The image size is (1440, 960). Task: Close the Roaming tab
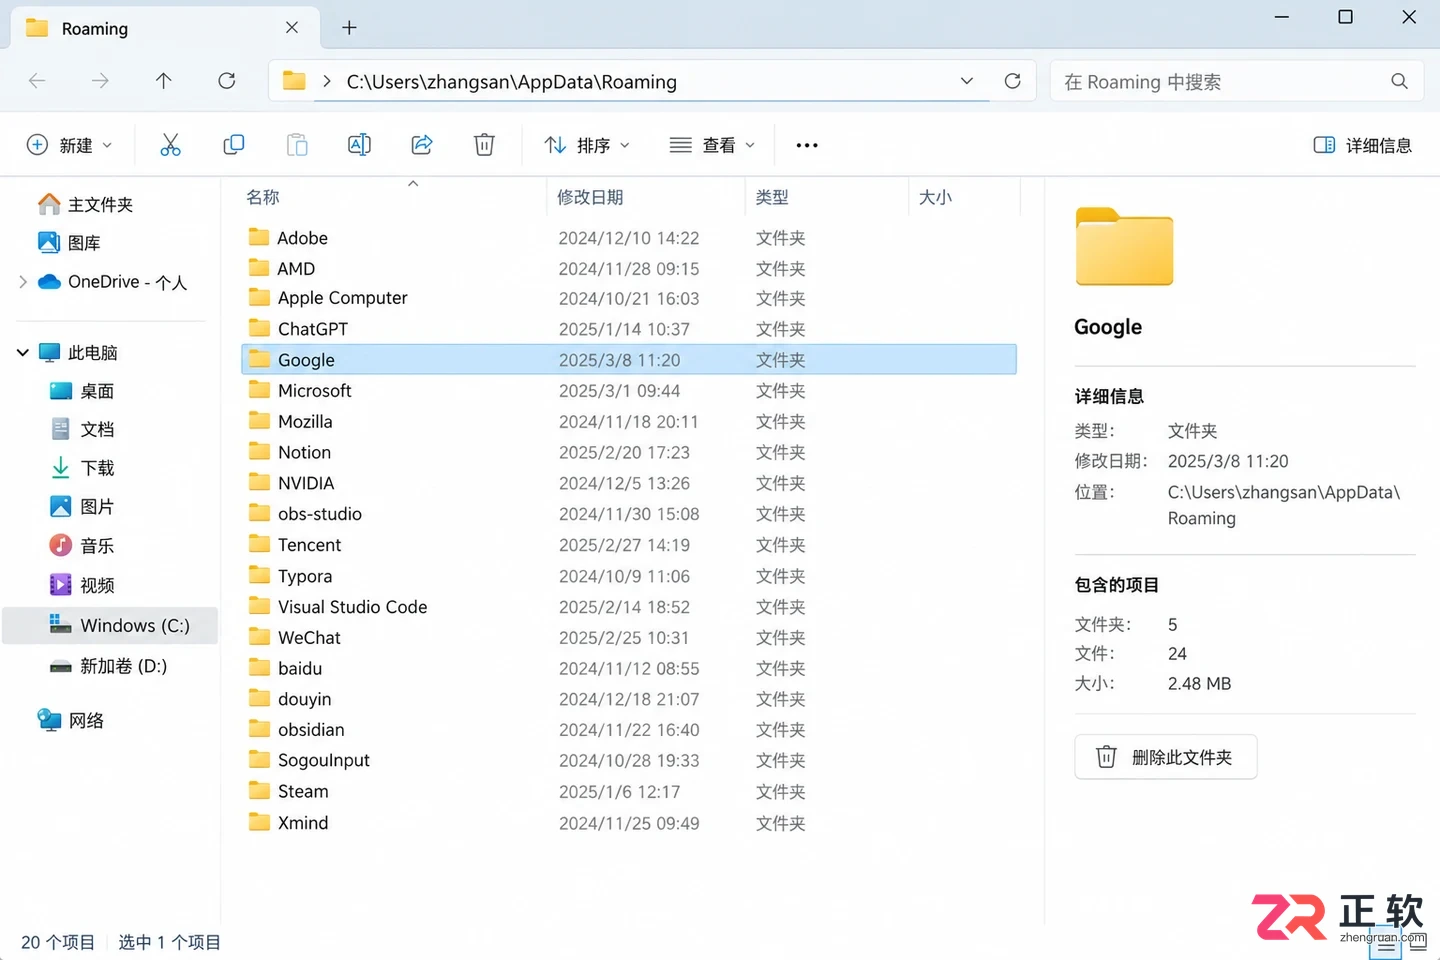pyautogui.click(x=292, y=28)
